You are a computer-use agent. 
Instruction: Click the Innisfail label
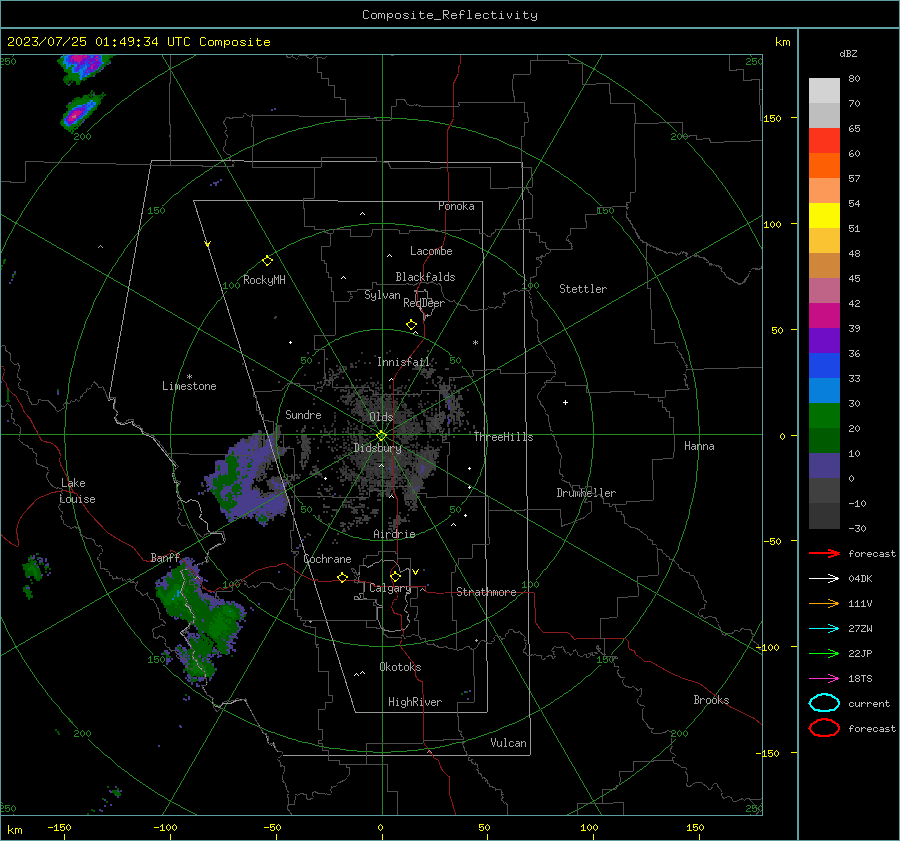(x=404, y=362)
